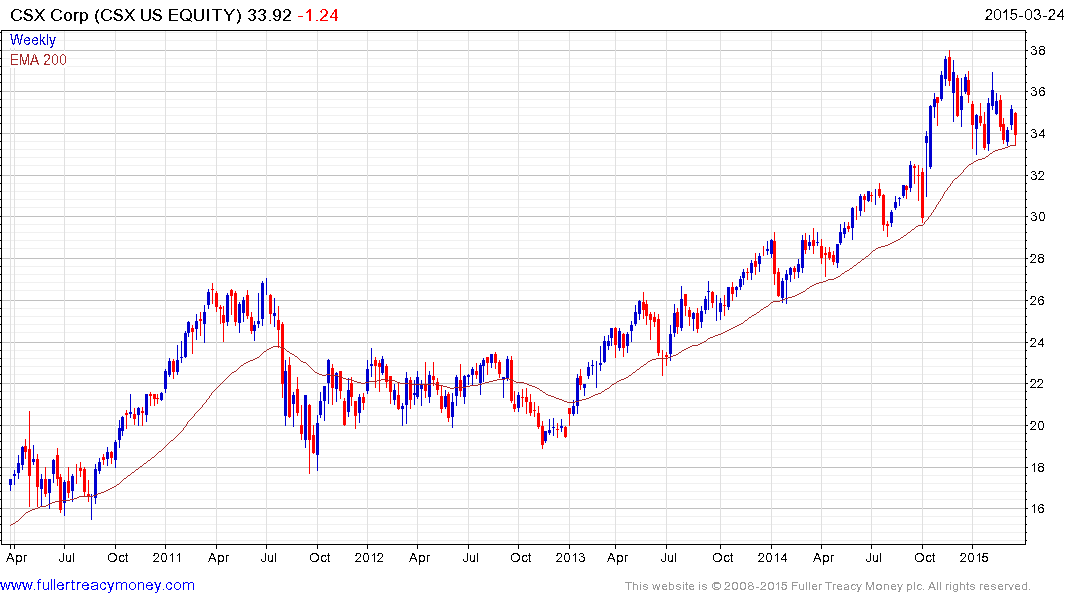Click the 2012 year label on time axis
This screenshot has width=1075, height=600.
pos(369,557)
